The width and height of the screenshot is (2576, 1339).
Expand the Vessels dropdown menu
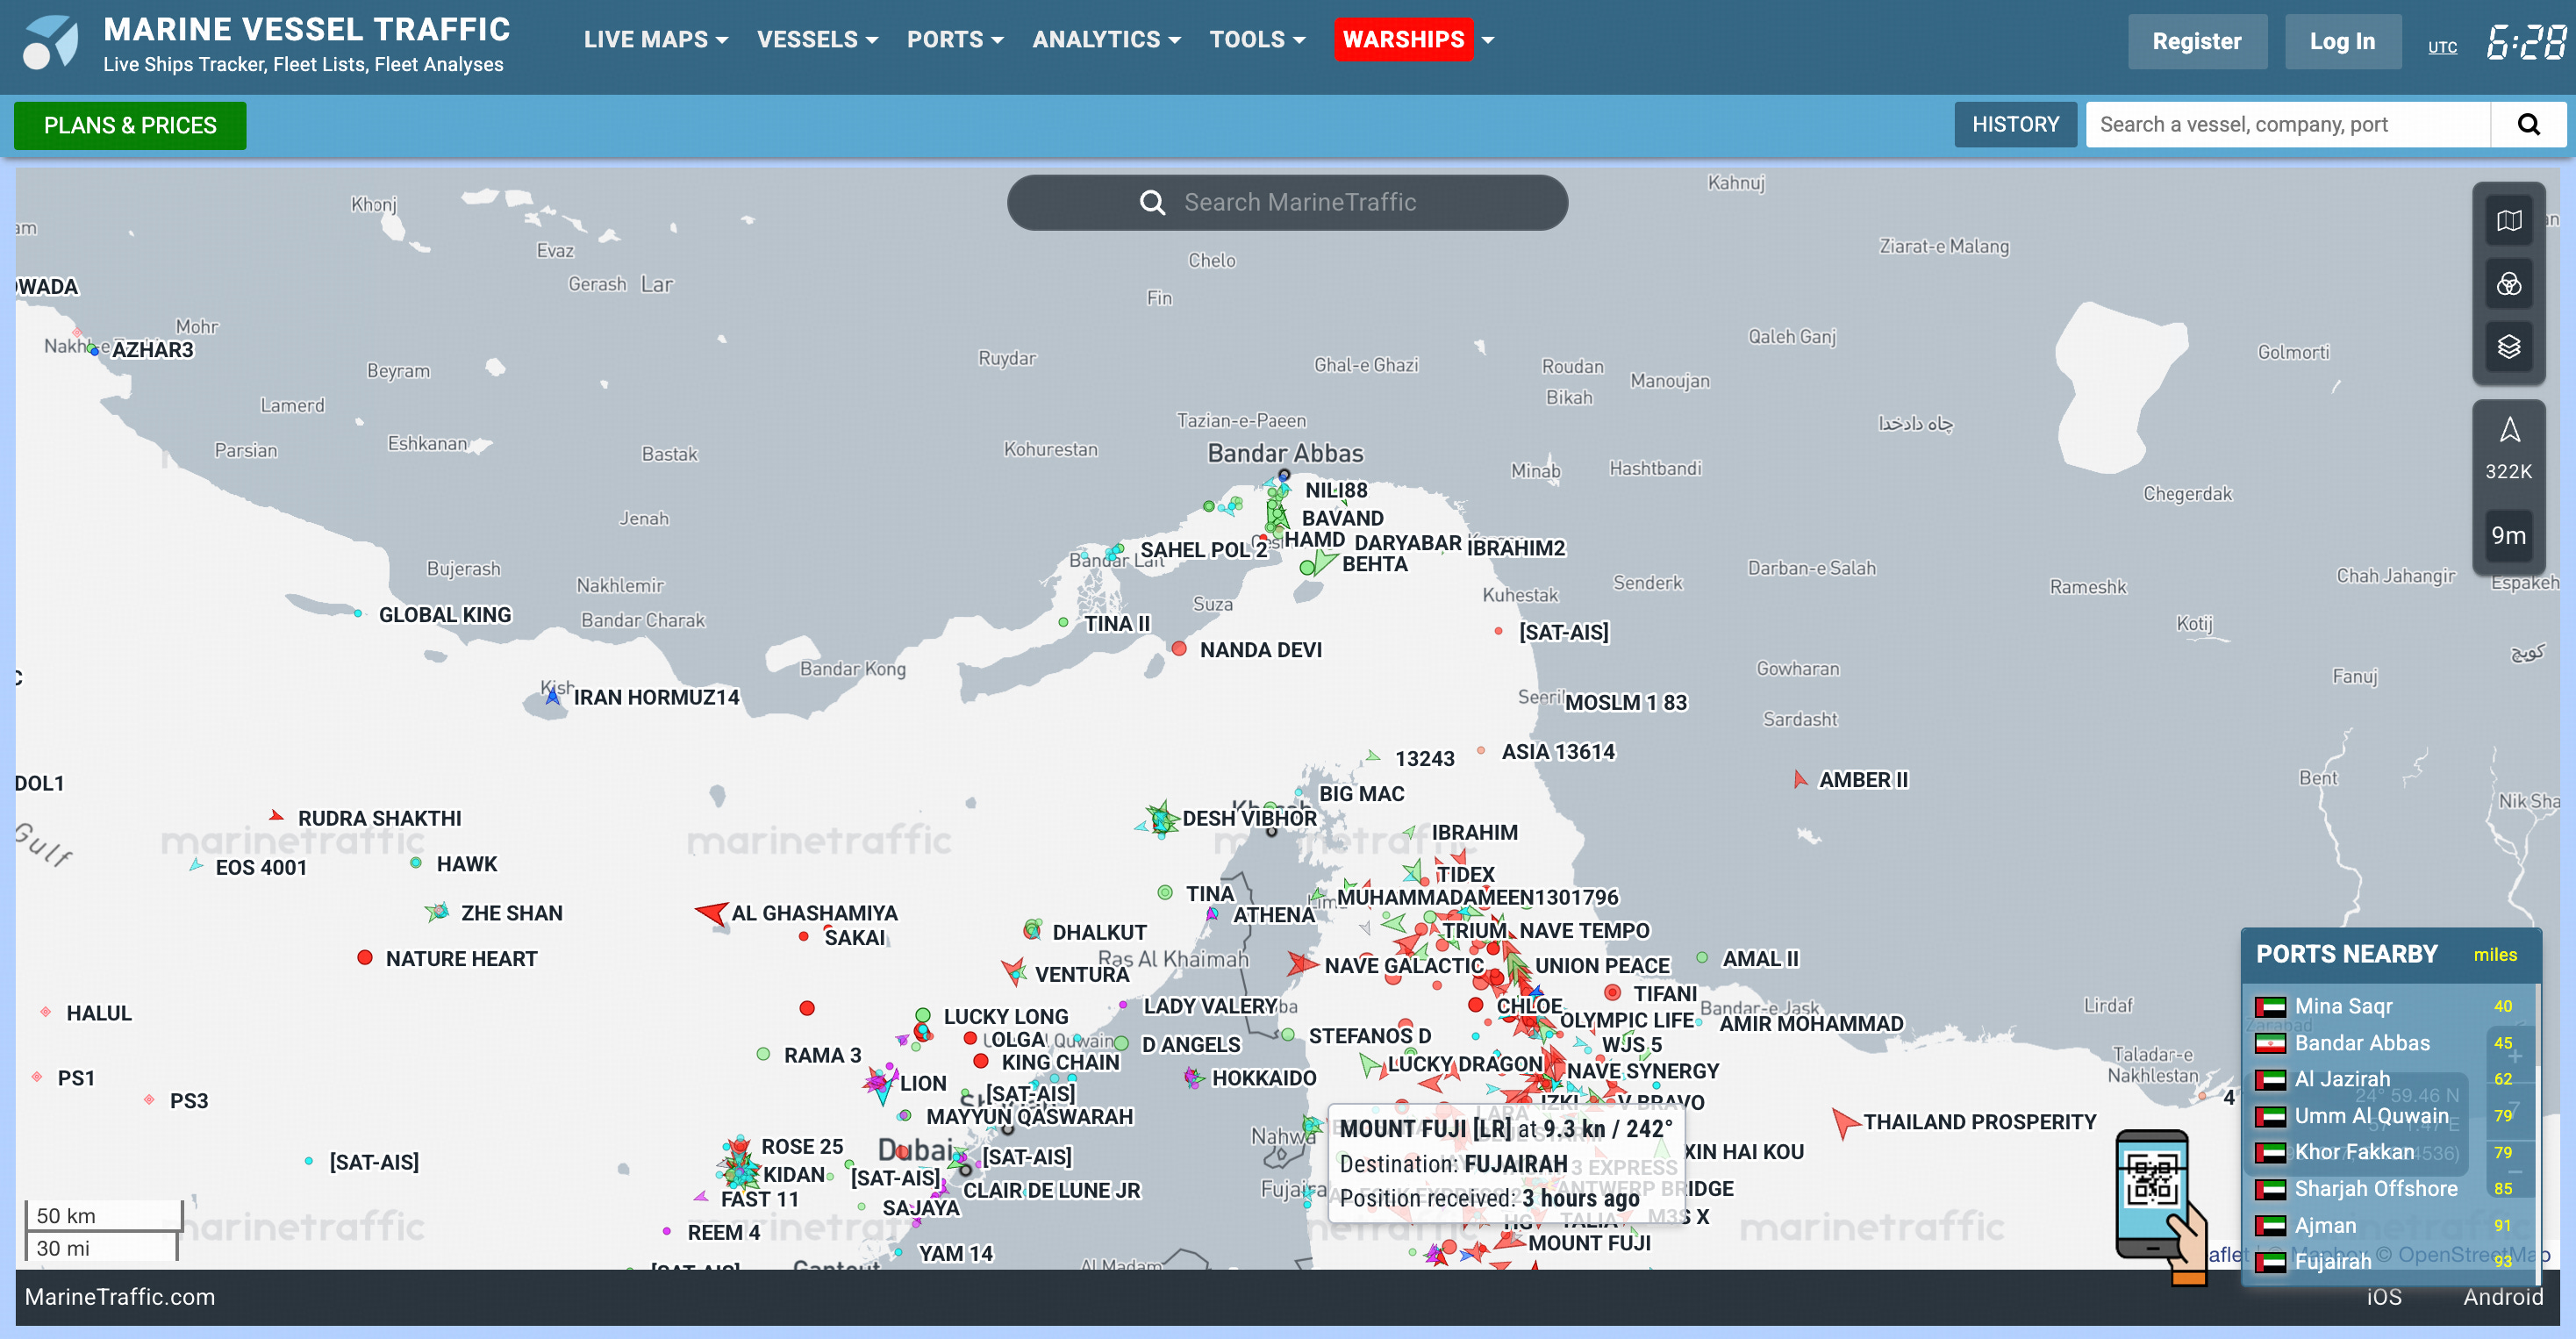[817, 40]
